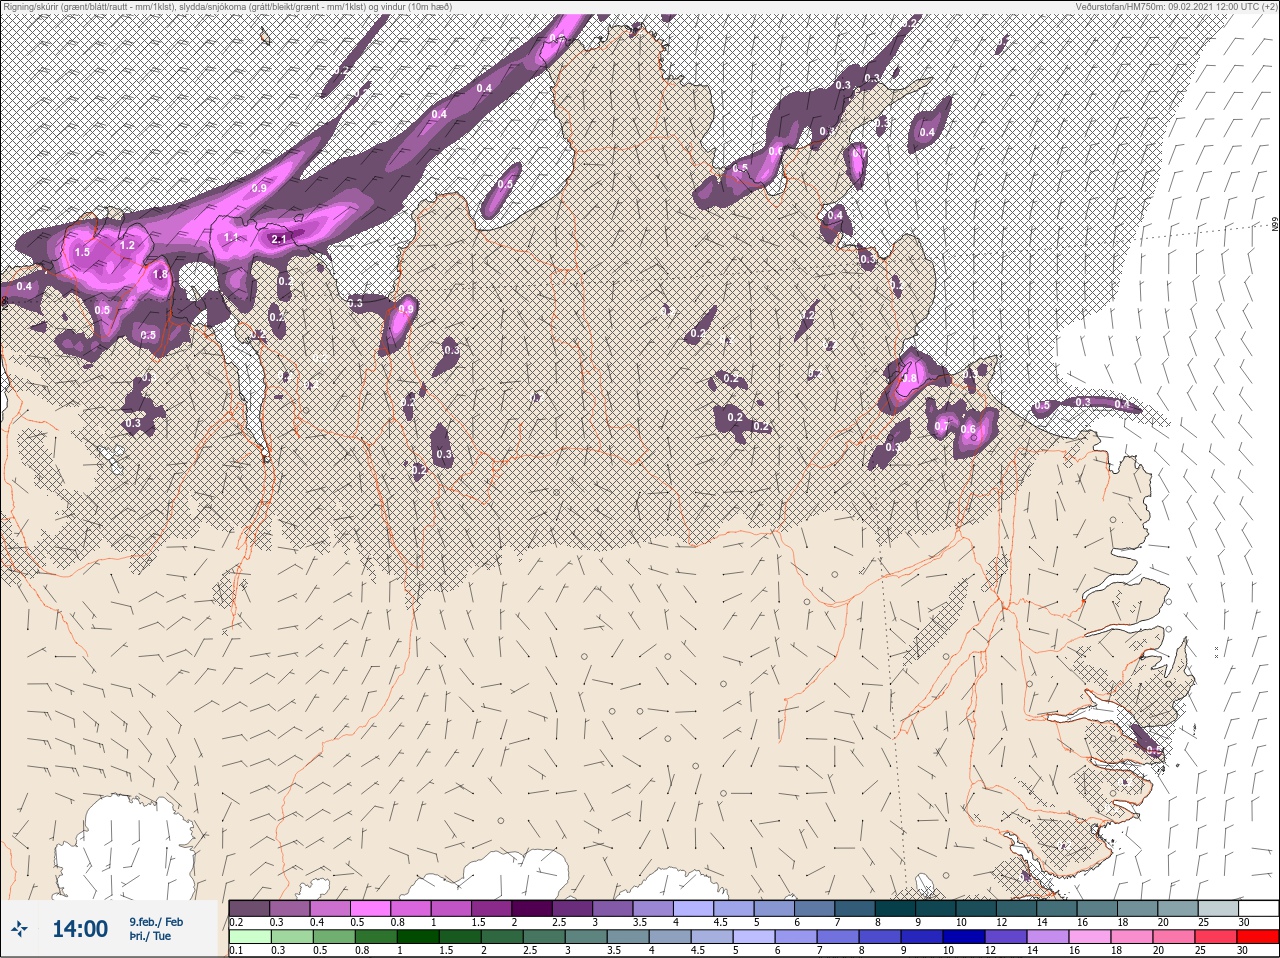Select the dark blue 10 swatch in lower legend
Image resolution: width=1280 pixels, height=958 pixels.
point(964,937)
